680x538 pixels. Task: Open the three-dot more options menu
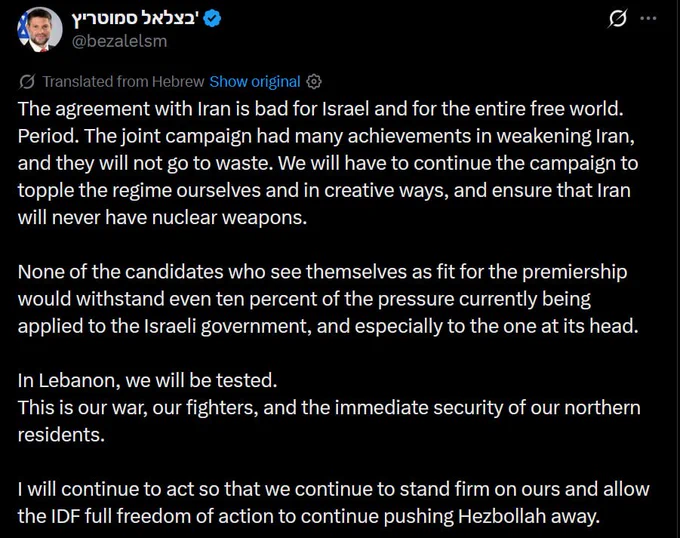648,18
